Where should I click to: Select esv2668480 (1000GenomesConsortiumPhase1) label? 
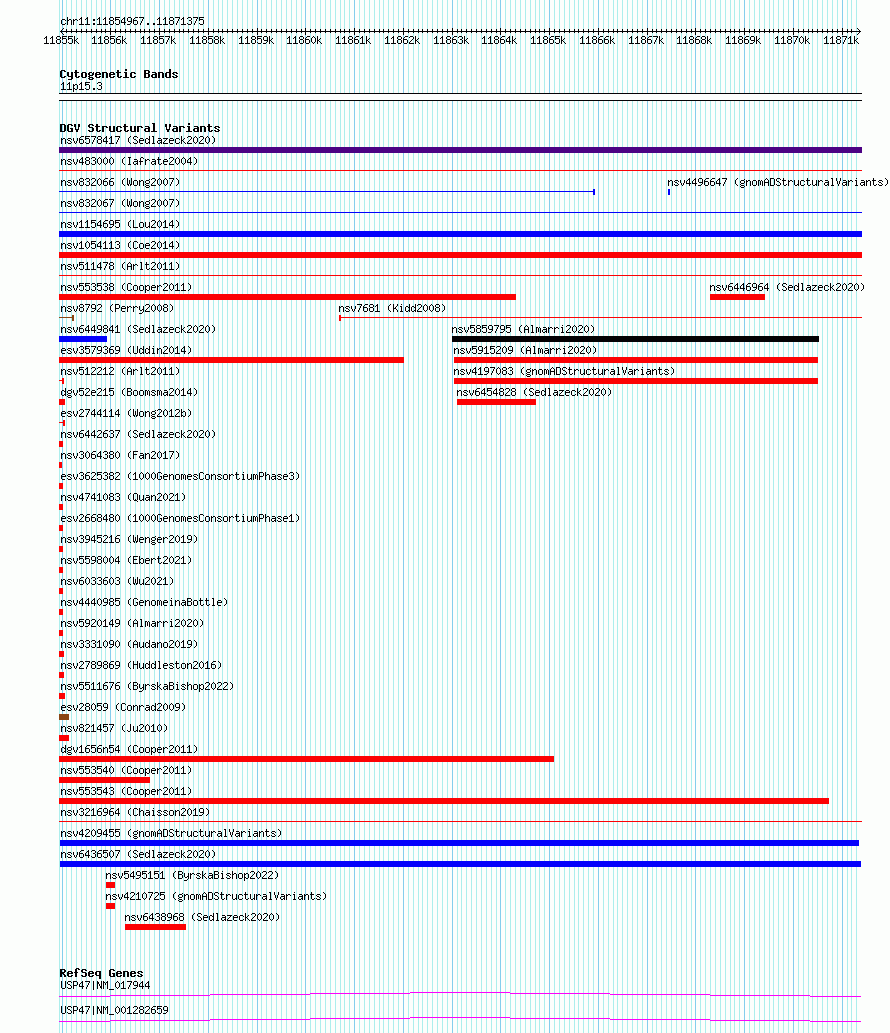pos(180,518)
